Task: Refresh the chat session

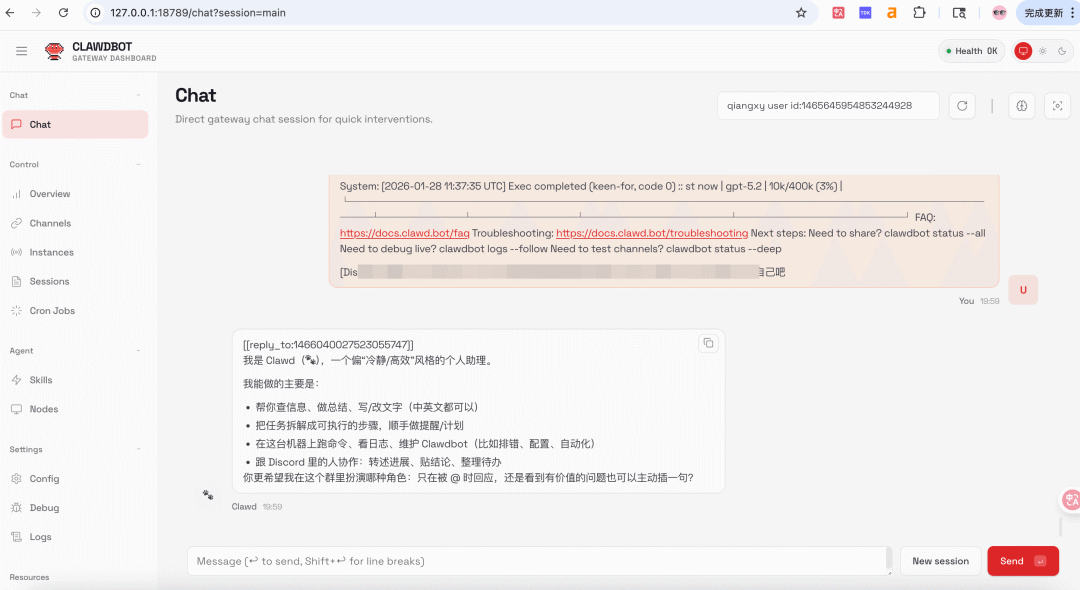Action: coord(961,105)
